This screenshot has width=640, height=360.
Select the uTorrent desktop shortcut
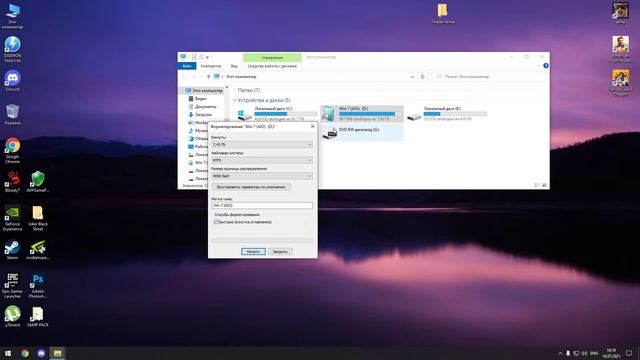(13, 316)
